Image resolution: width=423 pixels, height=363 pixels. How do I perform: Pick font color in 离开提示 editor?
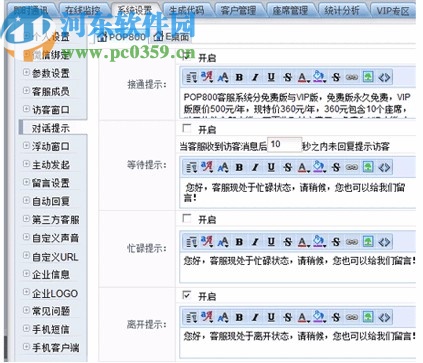(x=303, y=317)
